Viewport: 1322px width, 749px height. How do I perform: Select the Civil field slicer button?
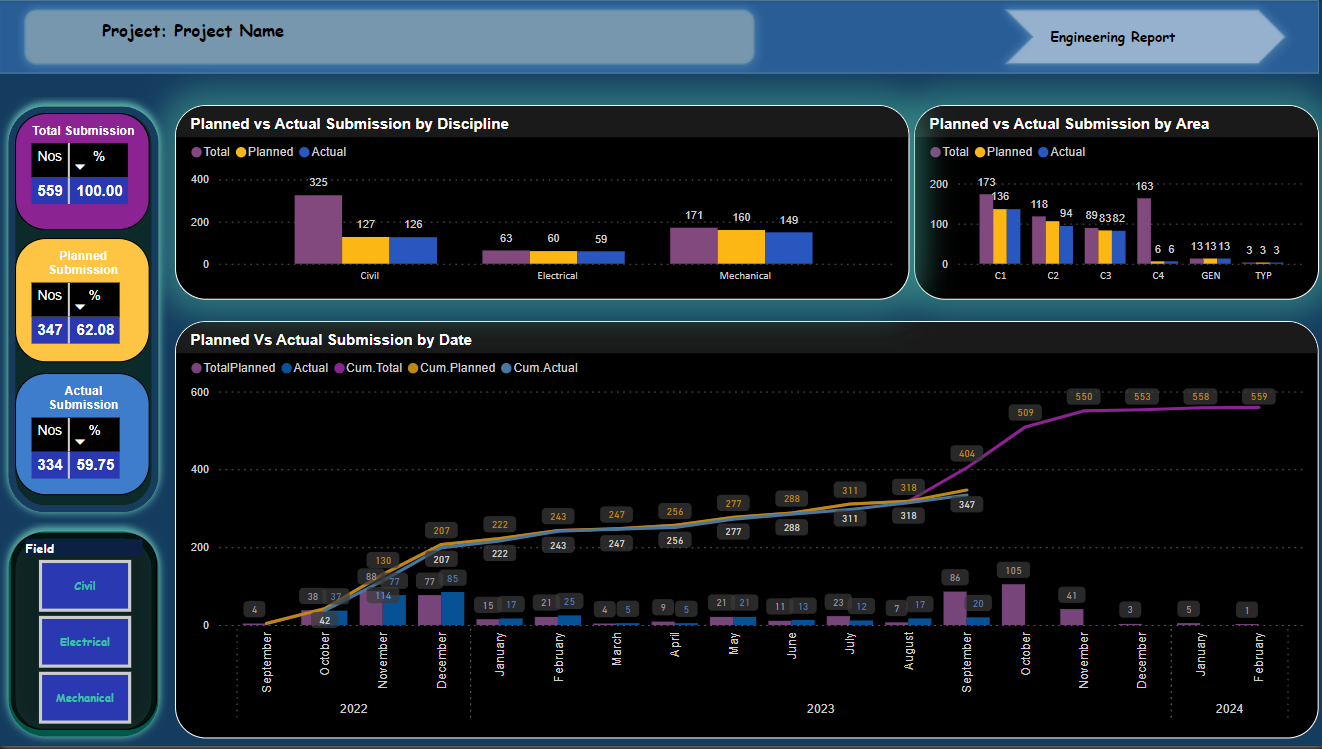coord(85,586)
